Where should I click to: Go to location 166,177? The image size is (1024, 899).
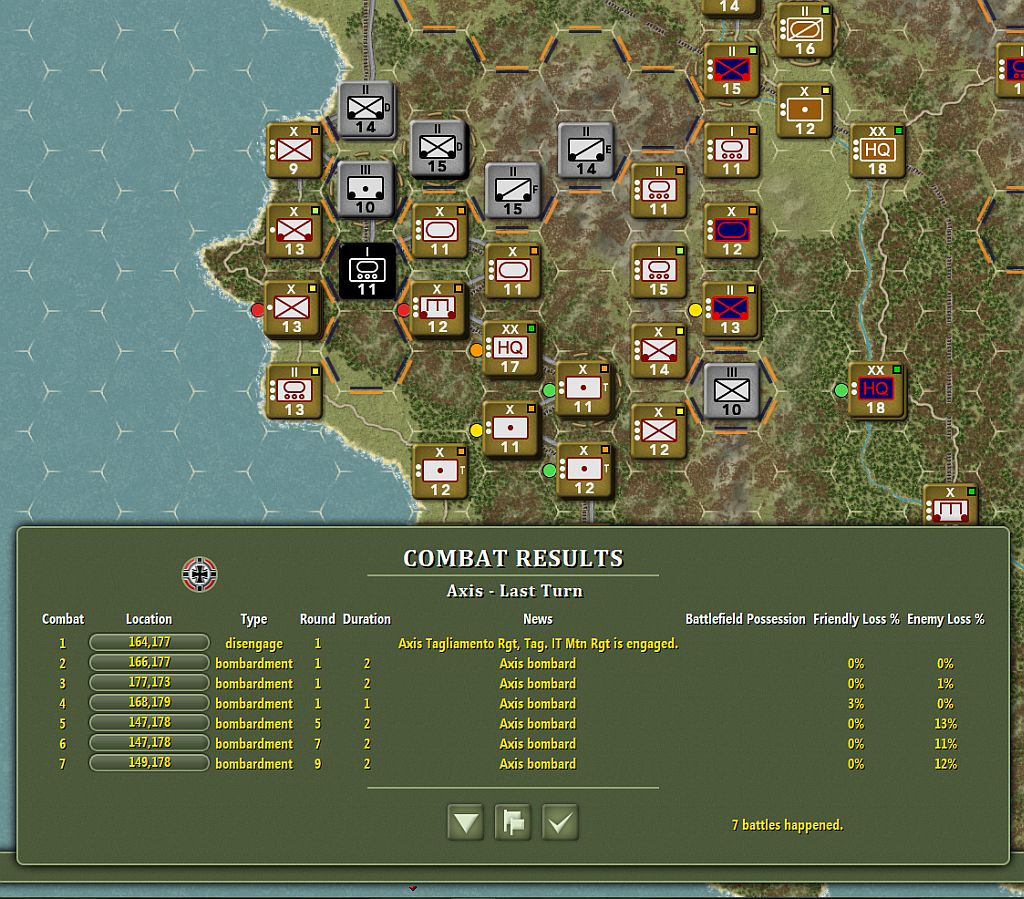(x=149, y=663)
